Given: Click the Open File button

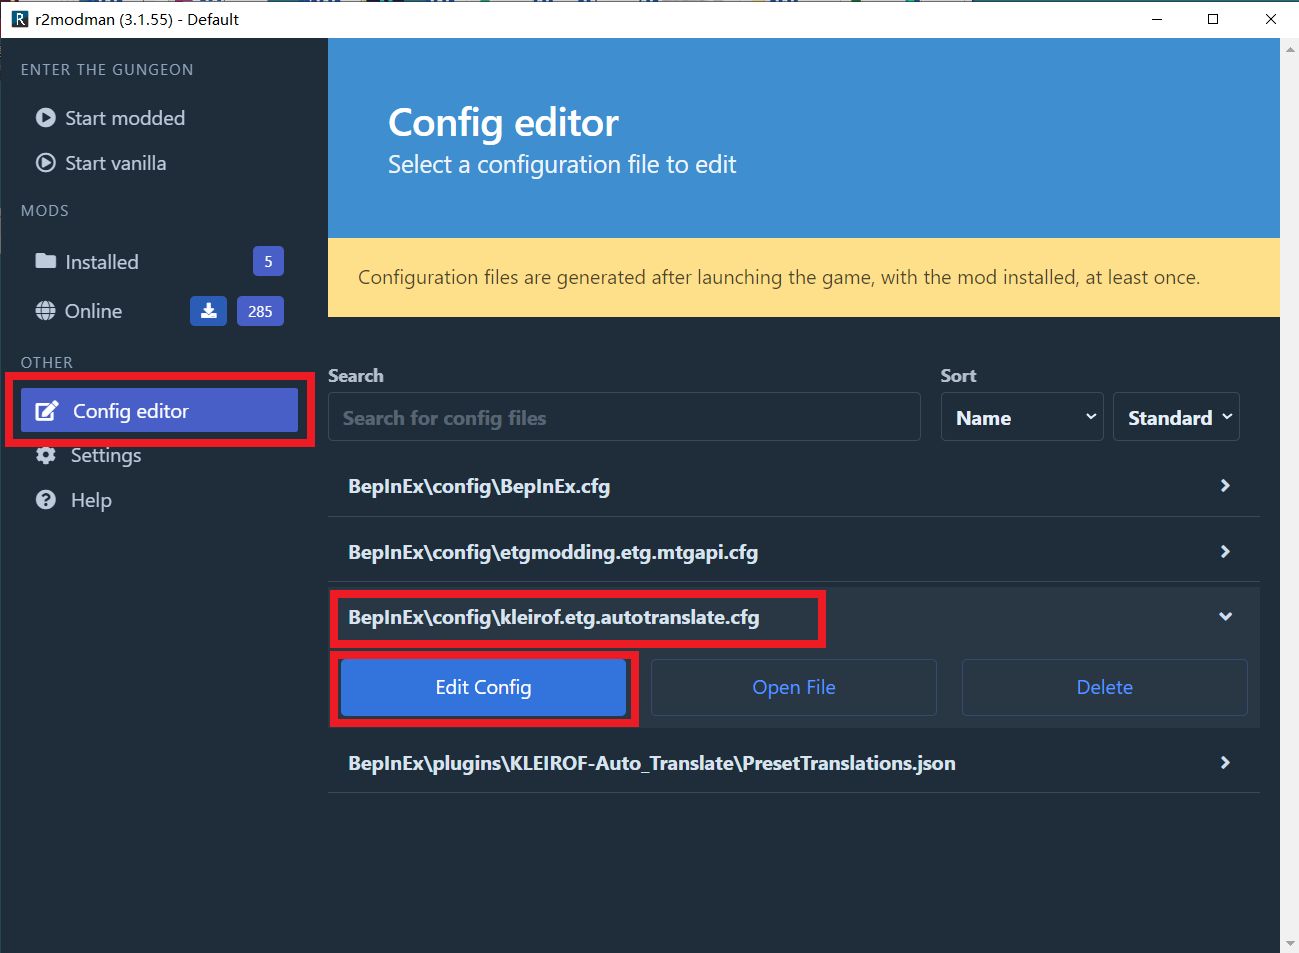Looking at the screenshot, I should point(794,687).
